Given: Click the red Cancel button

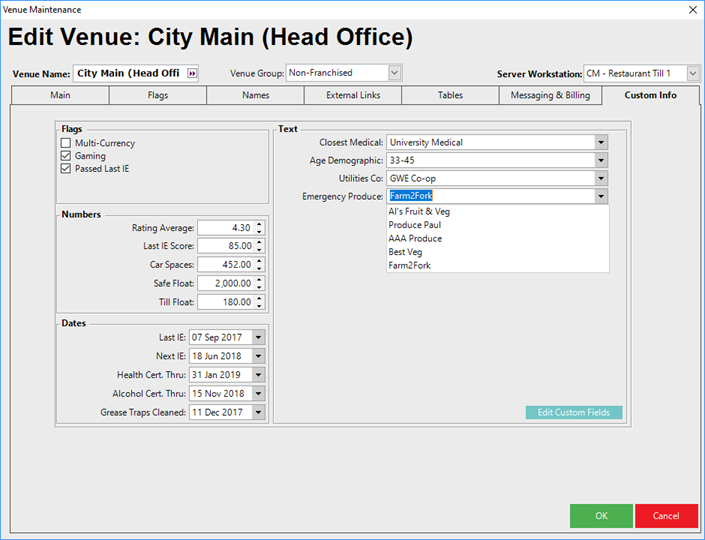Looking at the screenshot, I should (x=666, y=516).
